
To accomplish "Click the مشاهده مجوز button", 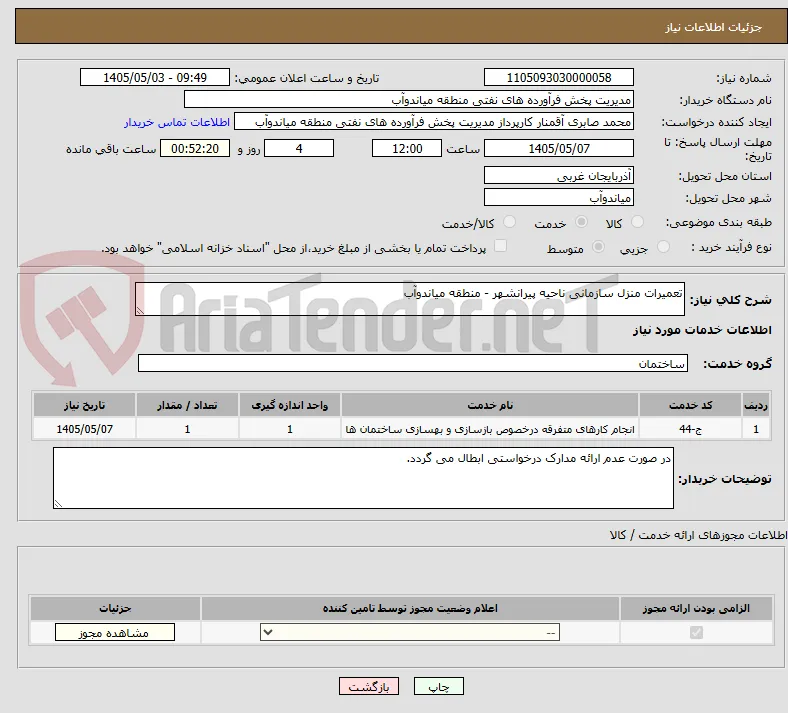I will coord(115,632).
